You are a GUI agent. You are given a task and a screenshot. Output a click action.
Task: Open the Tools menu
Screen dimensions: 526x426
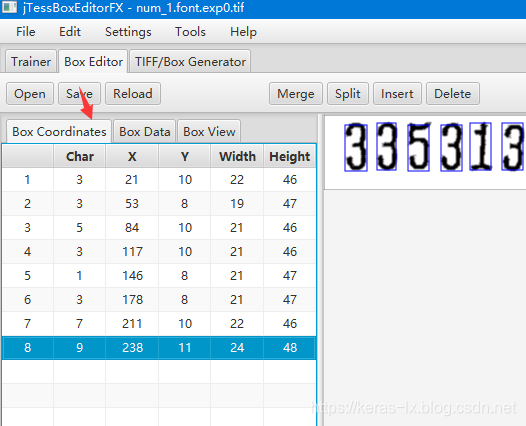coord(190,32)
